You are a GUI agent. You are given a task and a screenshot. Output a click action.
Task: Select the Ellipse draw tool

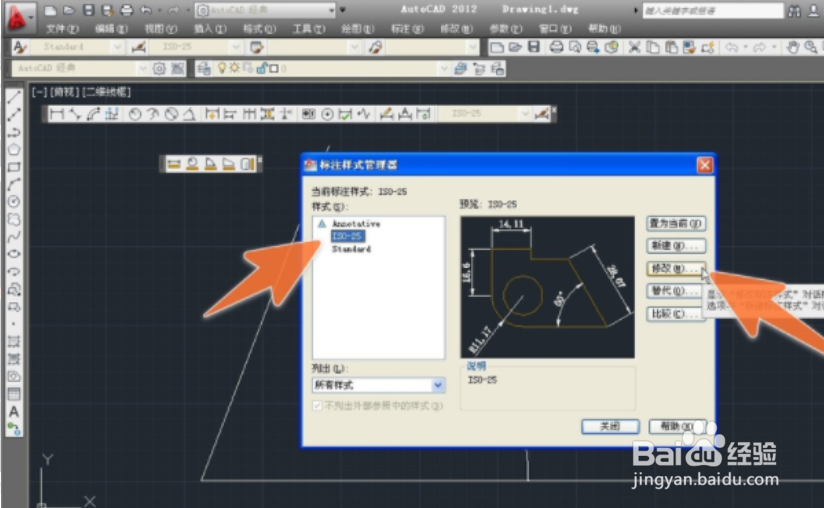pos(14,254)
